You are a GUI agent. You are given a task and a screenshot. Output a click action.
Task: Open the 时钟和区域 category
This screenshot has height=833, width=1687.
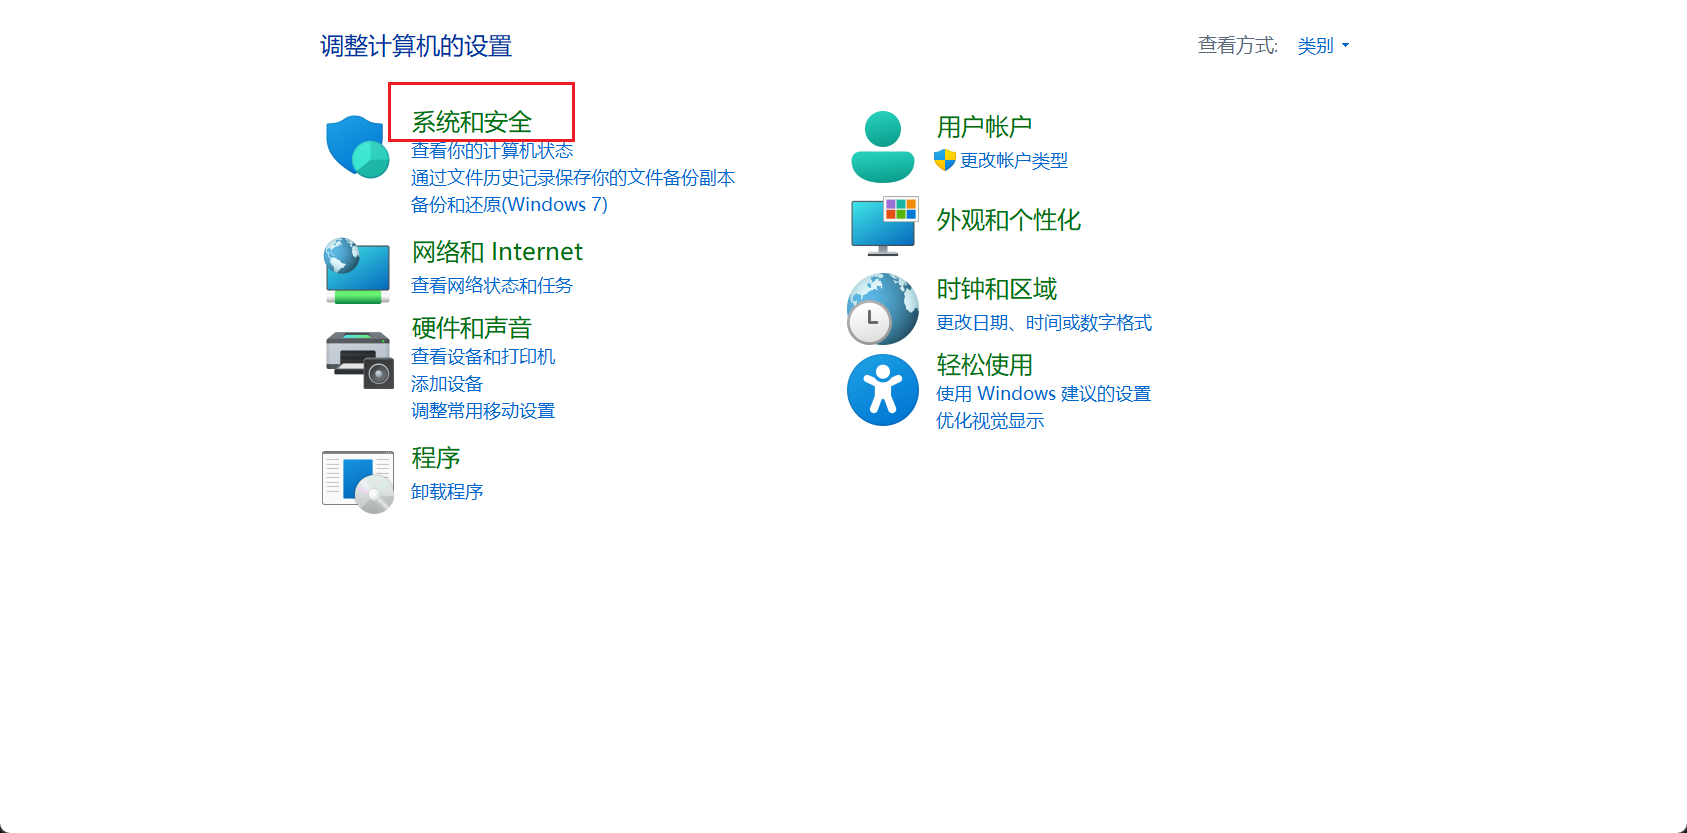click(996, 289)
